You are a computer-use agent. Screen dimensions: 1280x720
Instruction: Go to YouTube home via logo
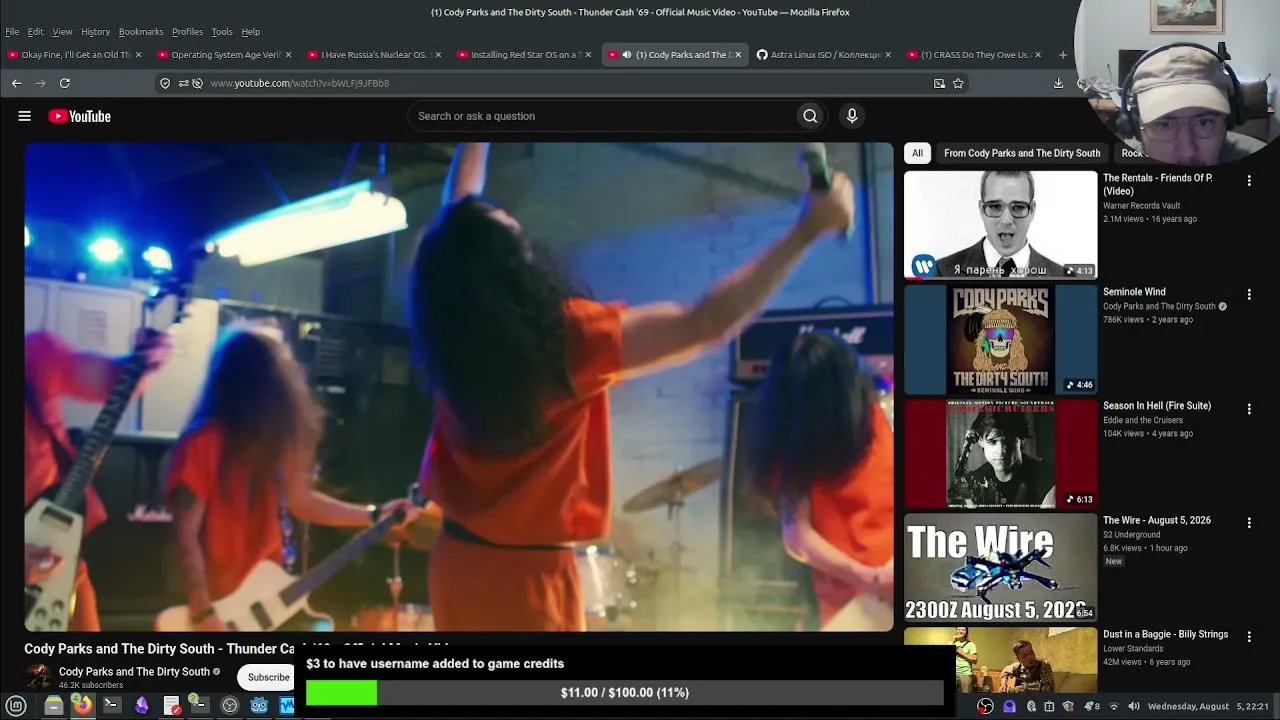point(80,116)
